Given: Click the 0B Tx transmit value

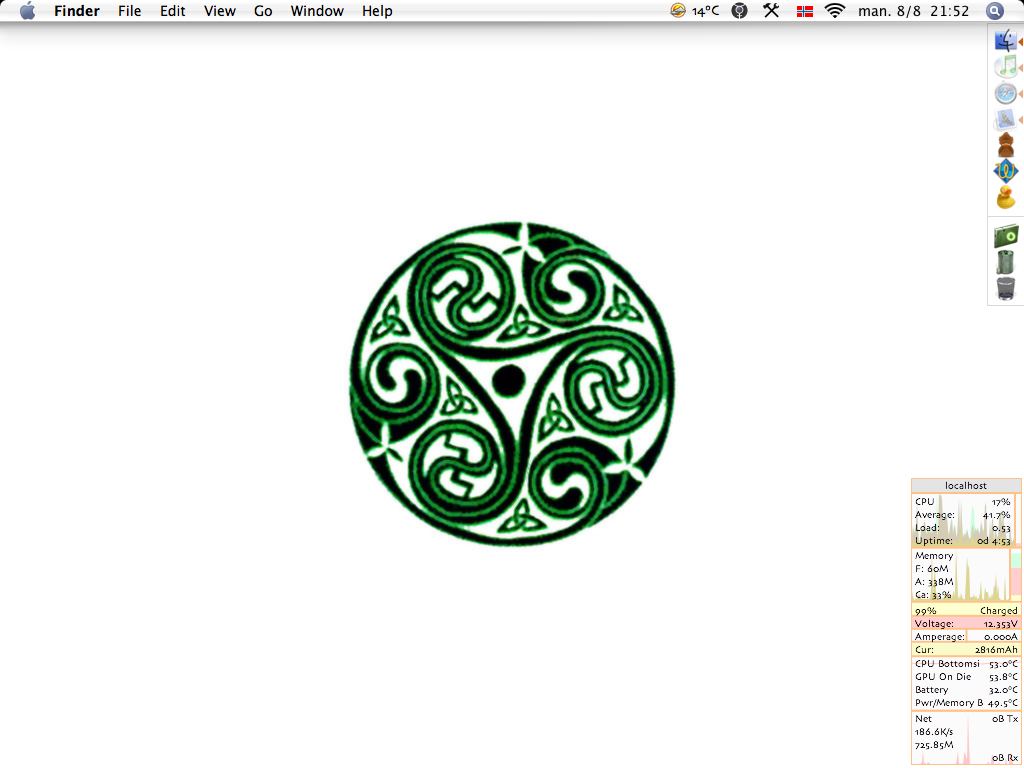Looking at the screenshot, I should point(1005,718).
